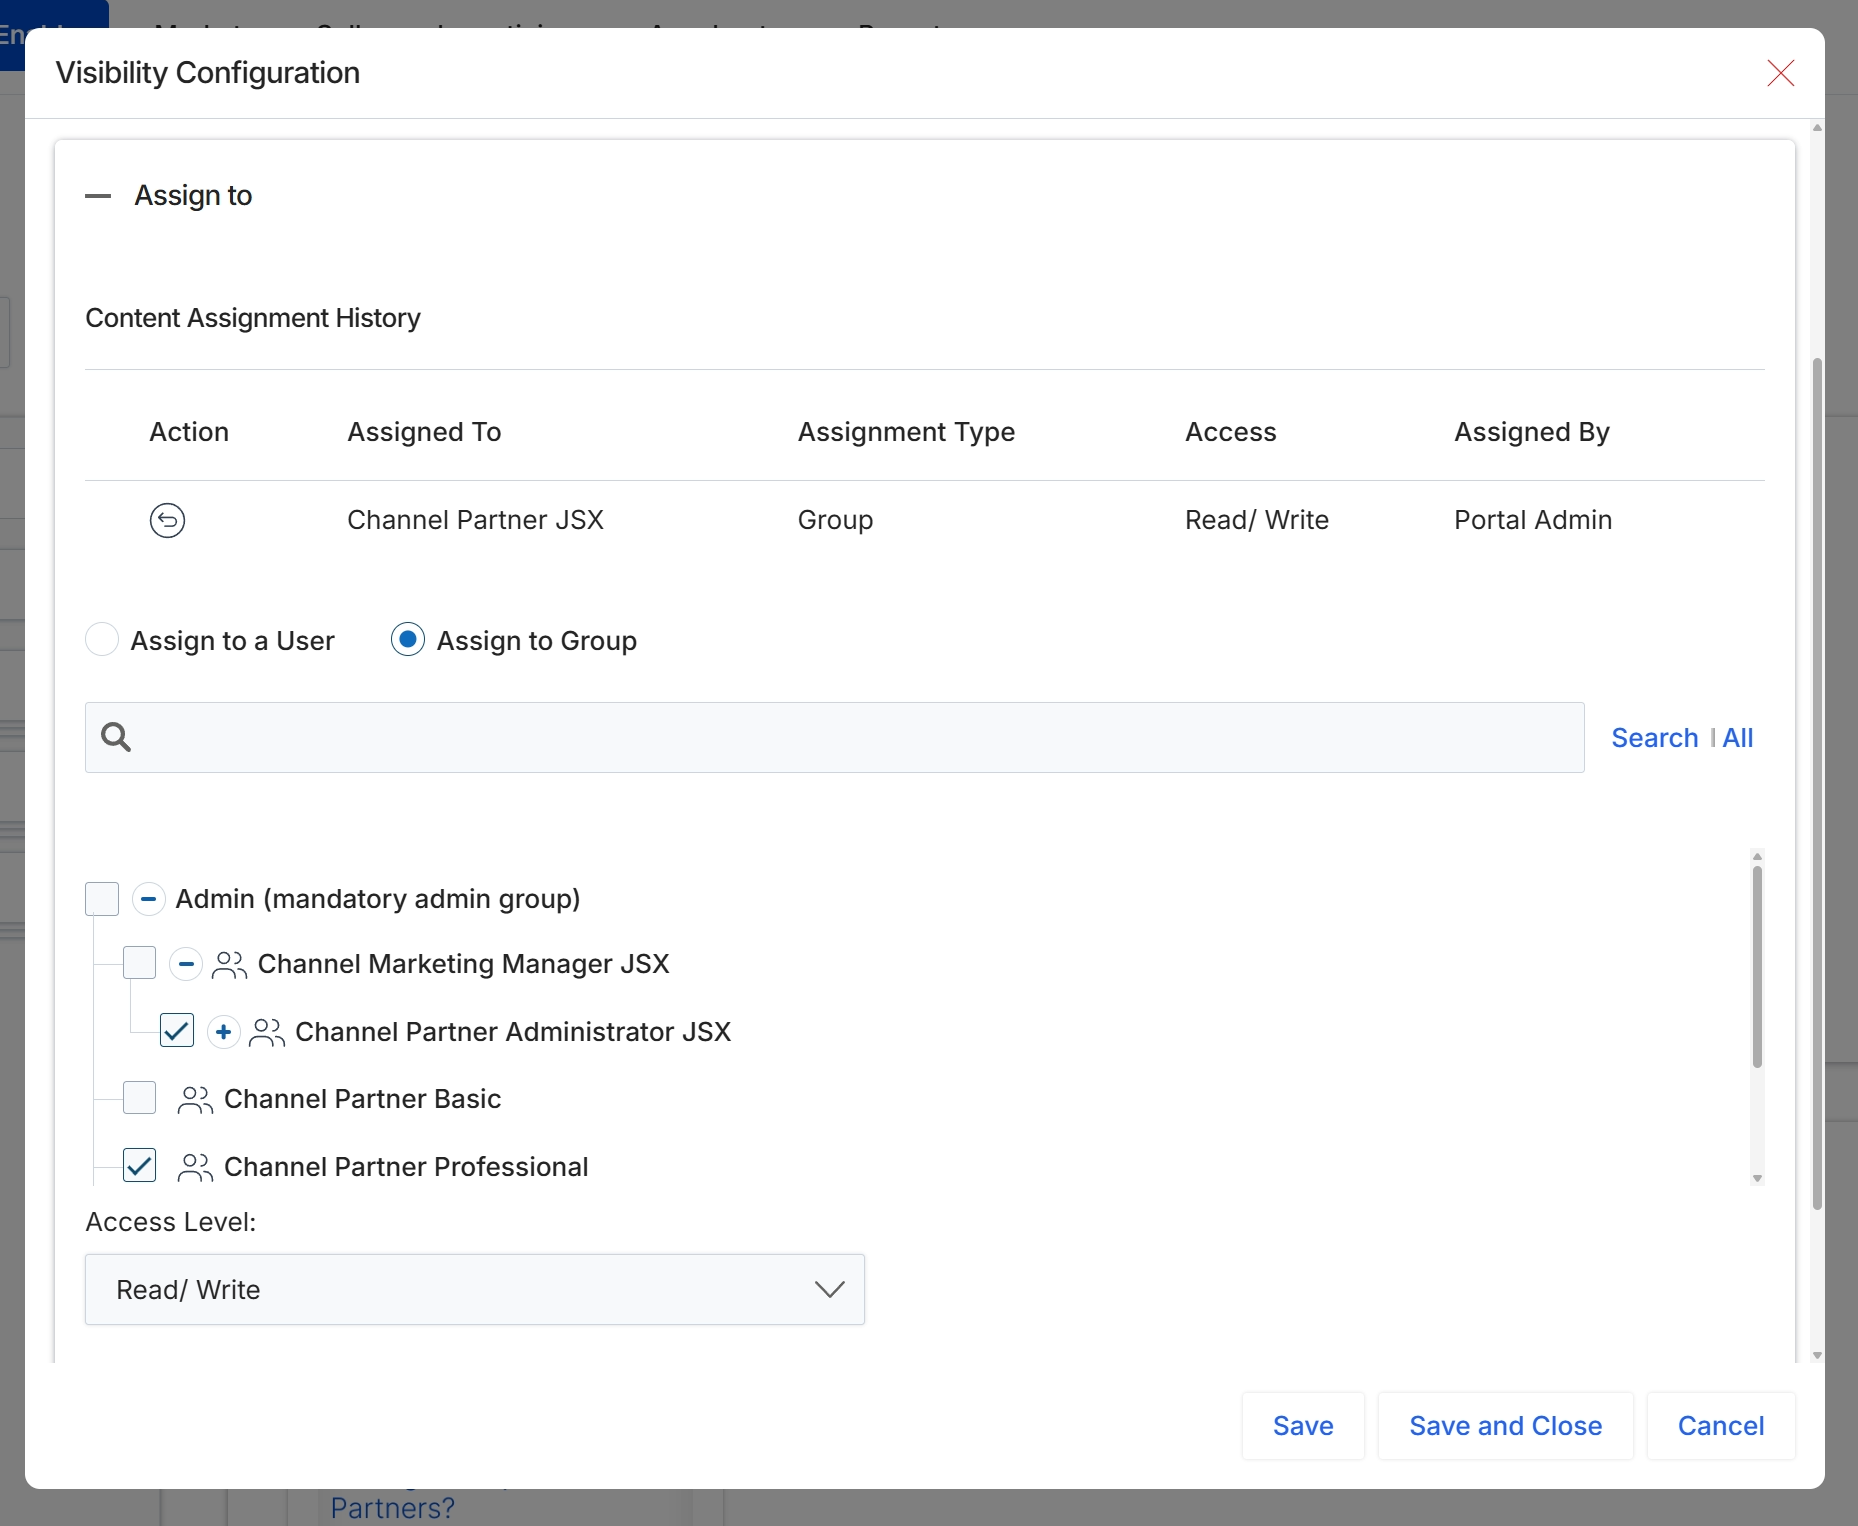Check Channel Partner Basic checkbox

click(x=139, y=1097)
